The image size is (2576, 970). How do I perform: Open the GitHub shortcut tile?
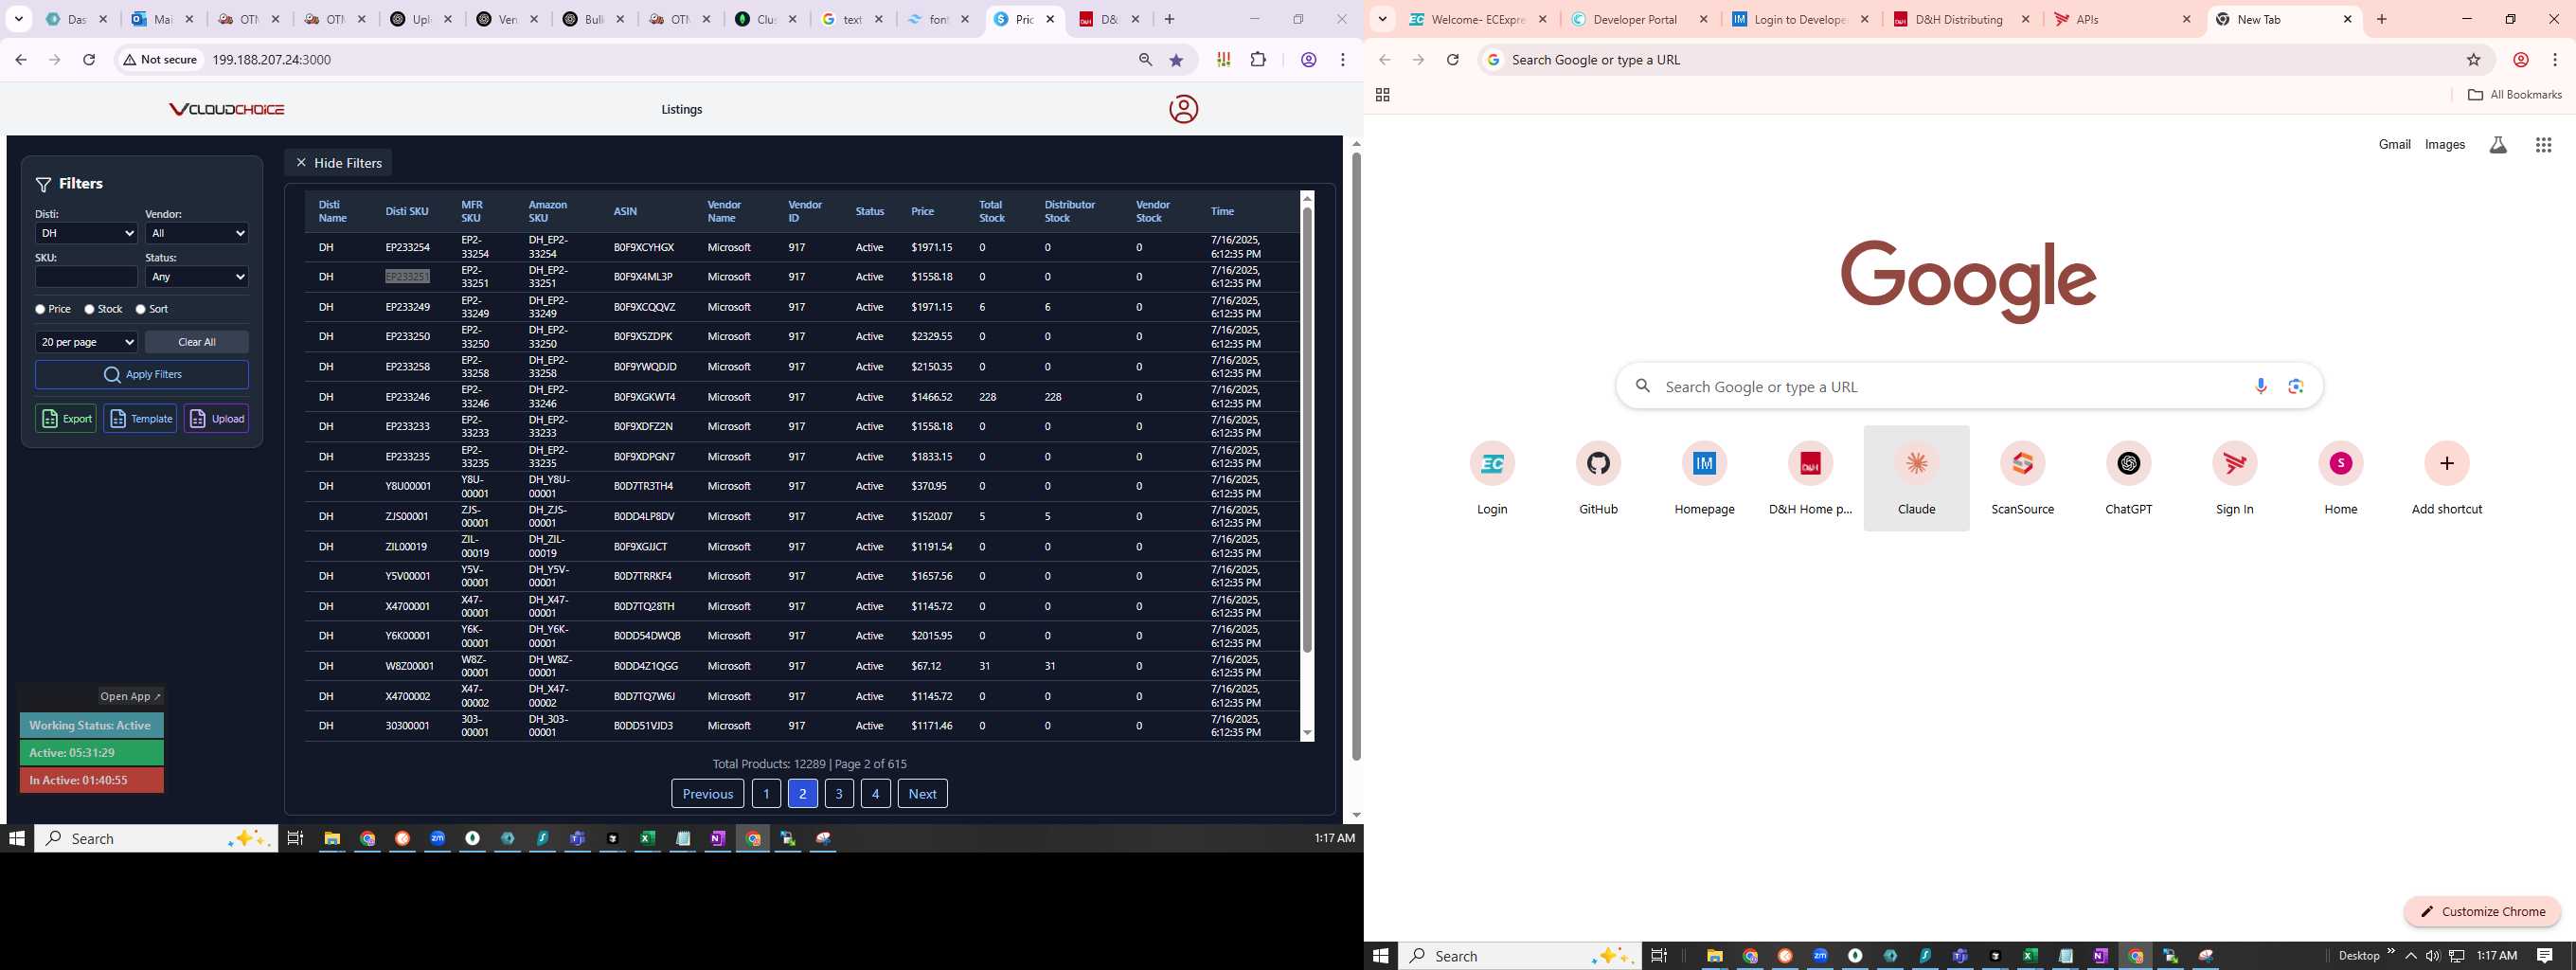[1598, 478]
